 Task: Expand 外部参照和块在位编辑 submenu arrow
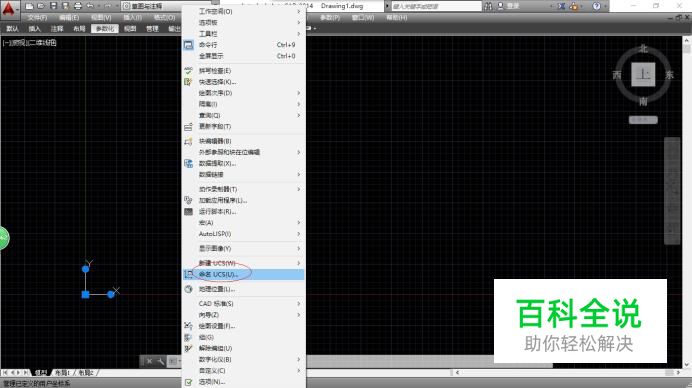(299, 152)
